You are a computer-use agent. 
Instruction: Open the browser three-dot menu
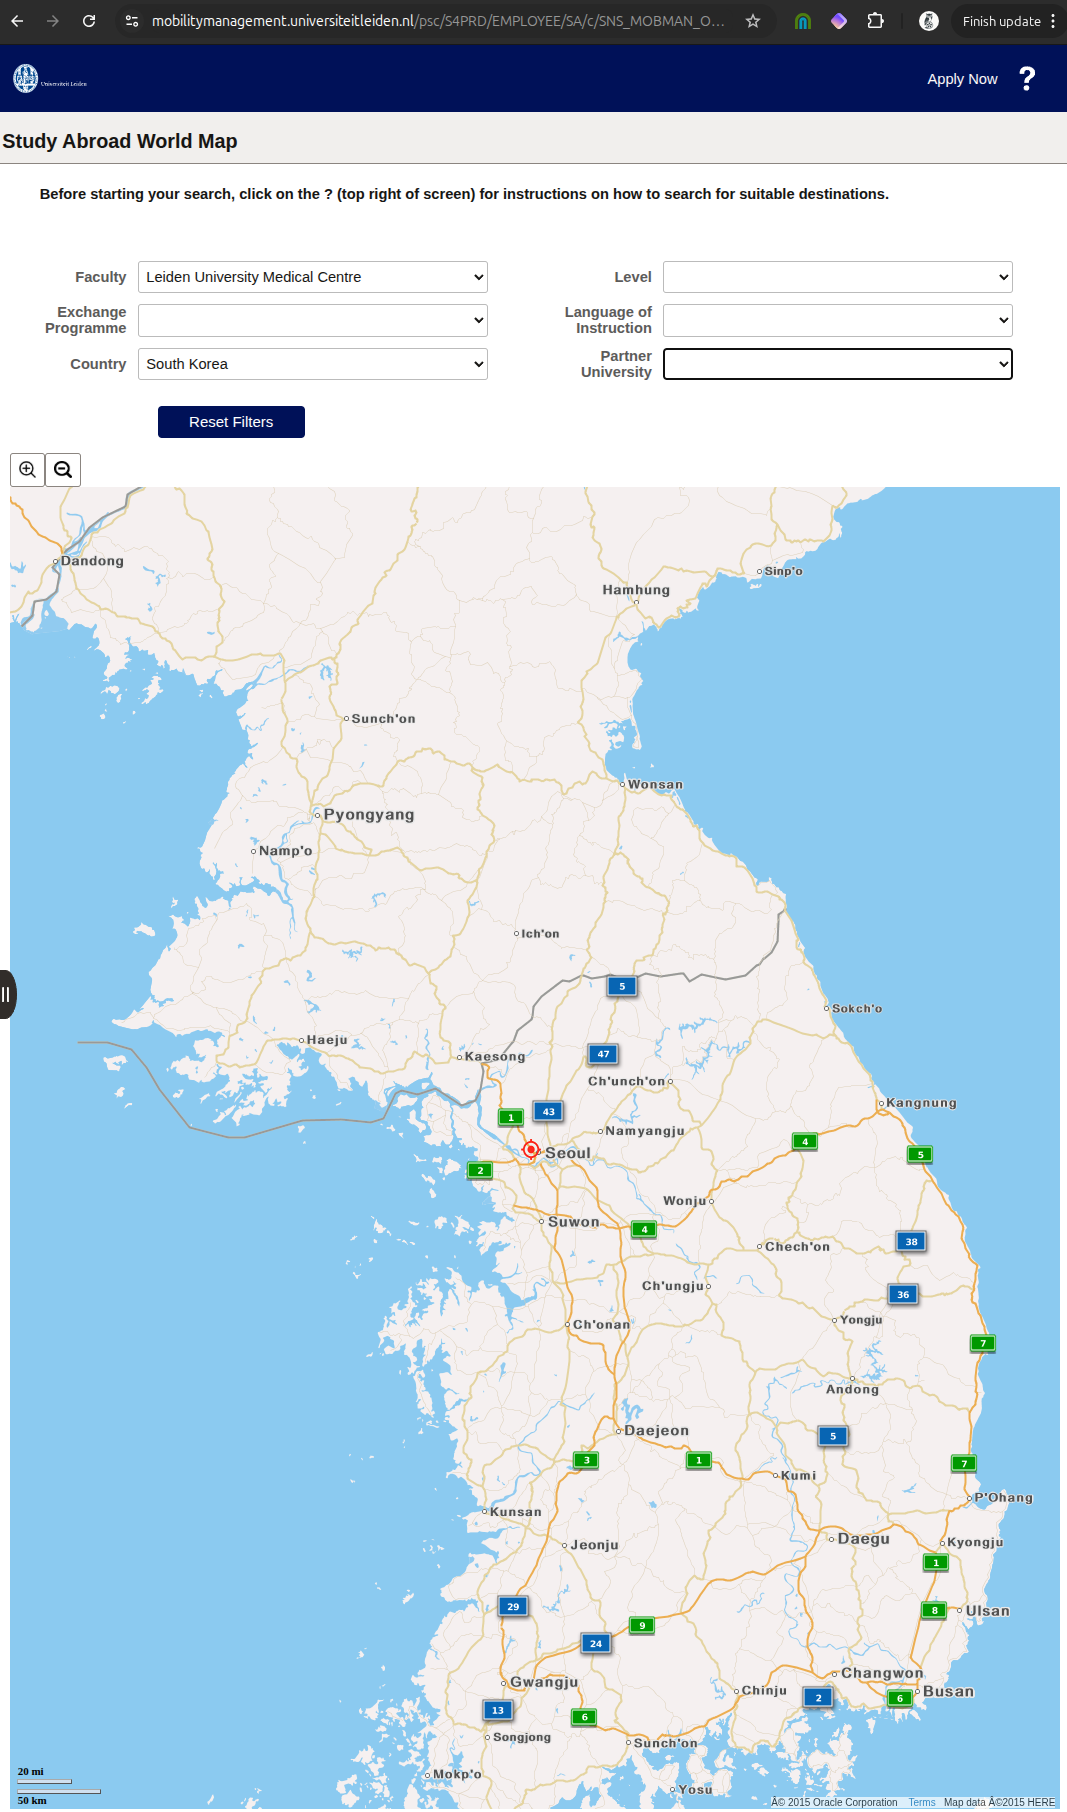coord(1053,21)
